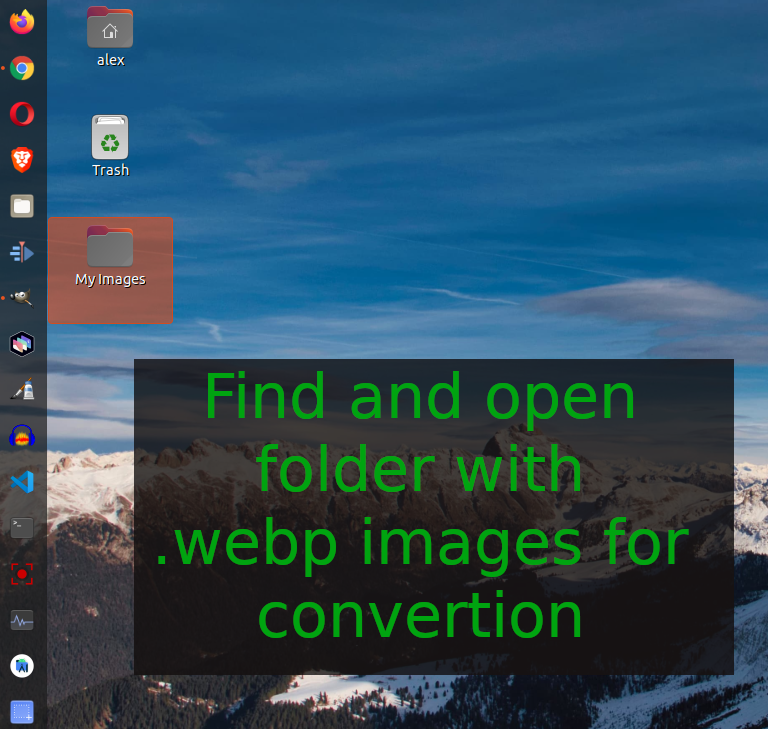Launch Brave browser from the dock
Image resolution: width=768 pixels, height=729 pixels.
[22, 160]
